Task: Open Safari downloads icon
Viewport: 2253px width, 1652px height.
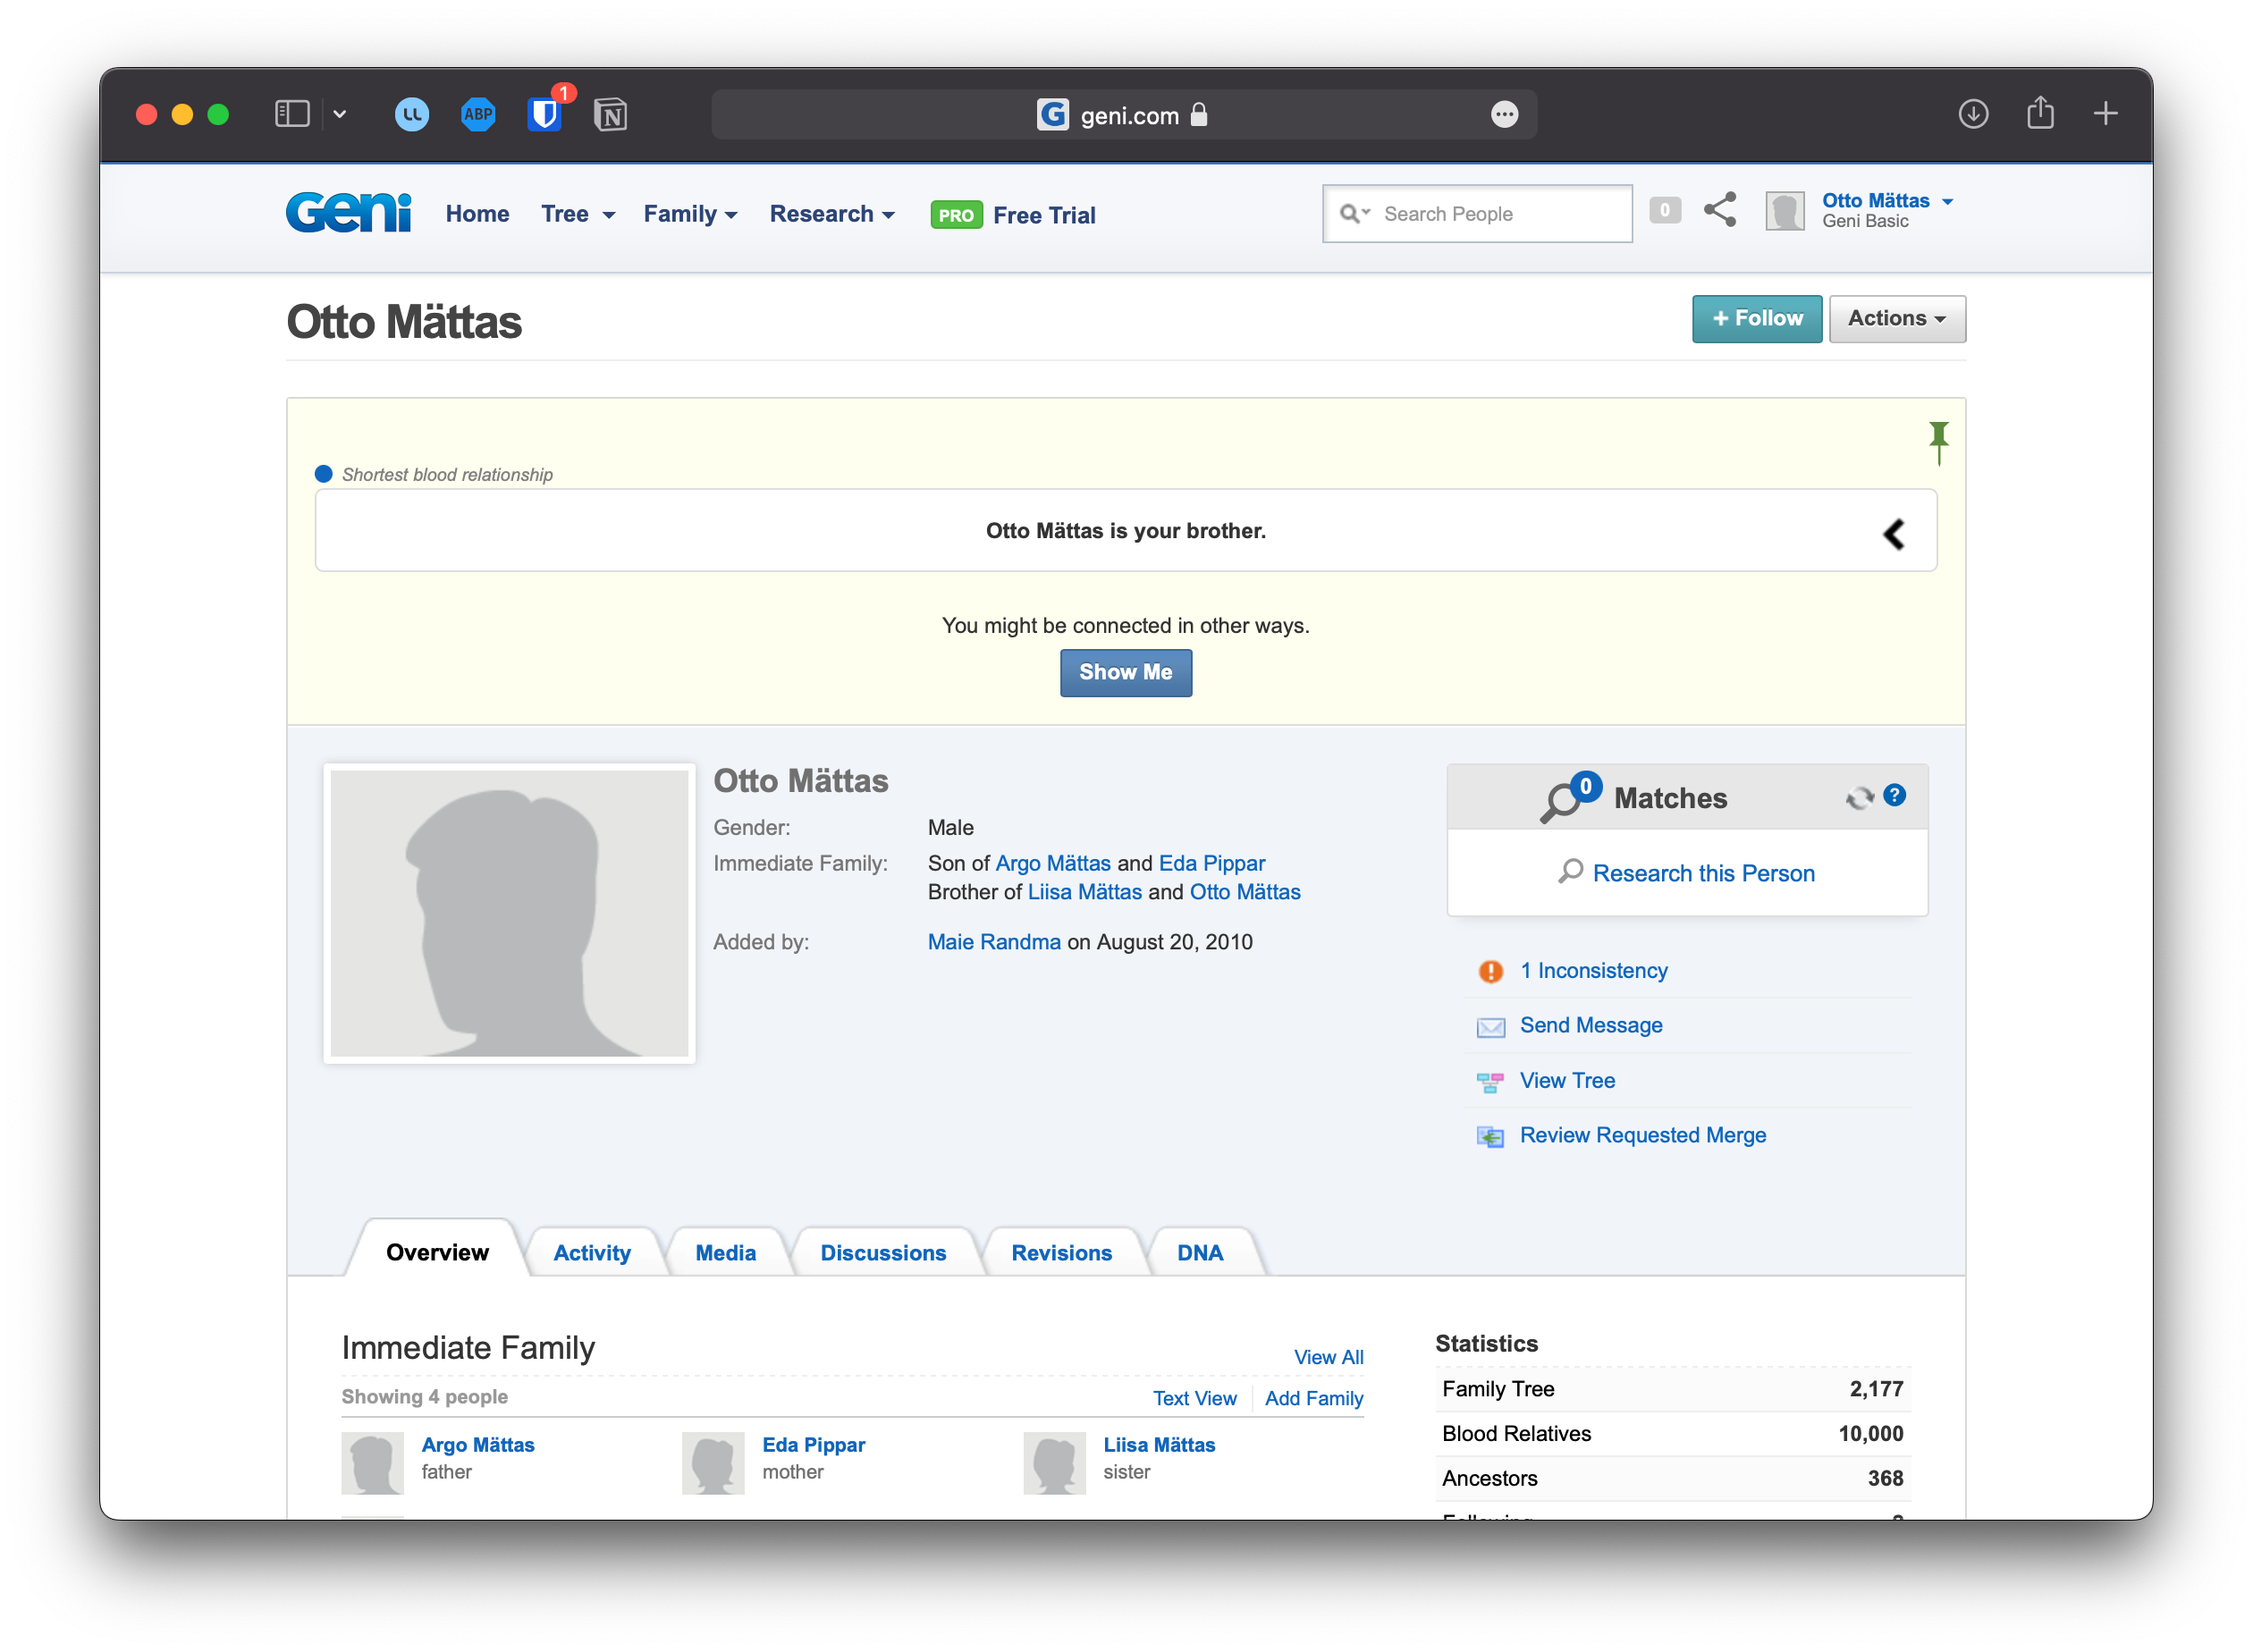Action: click(1972, 114)
